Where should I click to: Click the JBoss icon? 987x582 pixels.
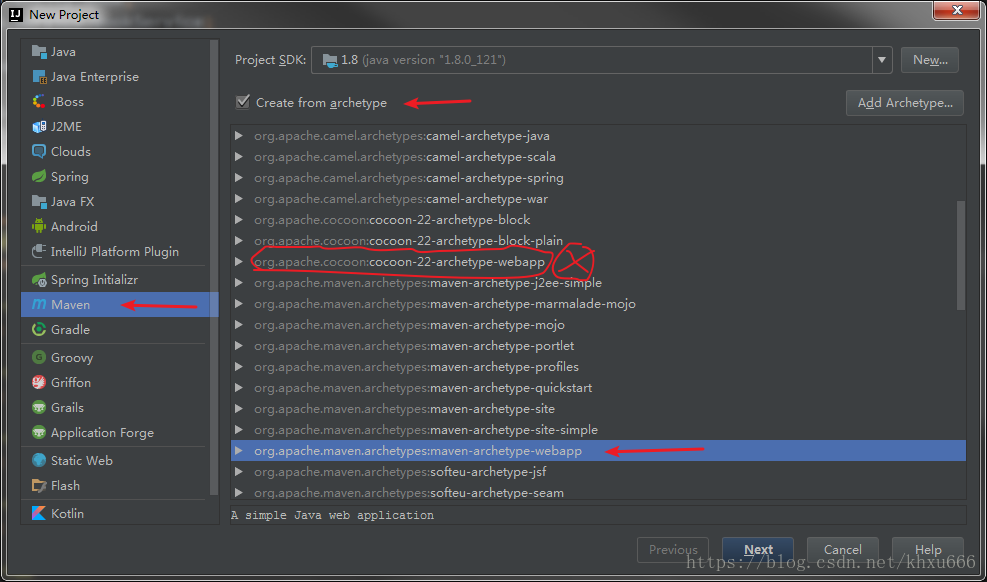pos(39,101)
